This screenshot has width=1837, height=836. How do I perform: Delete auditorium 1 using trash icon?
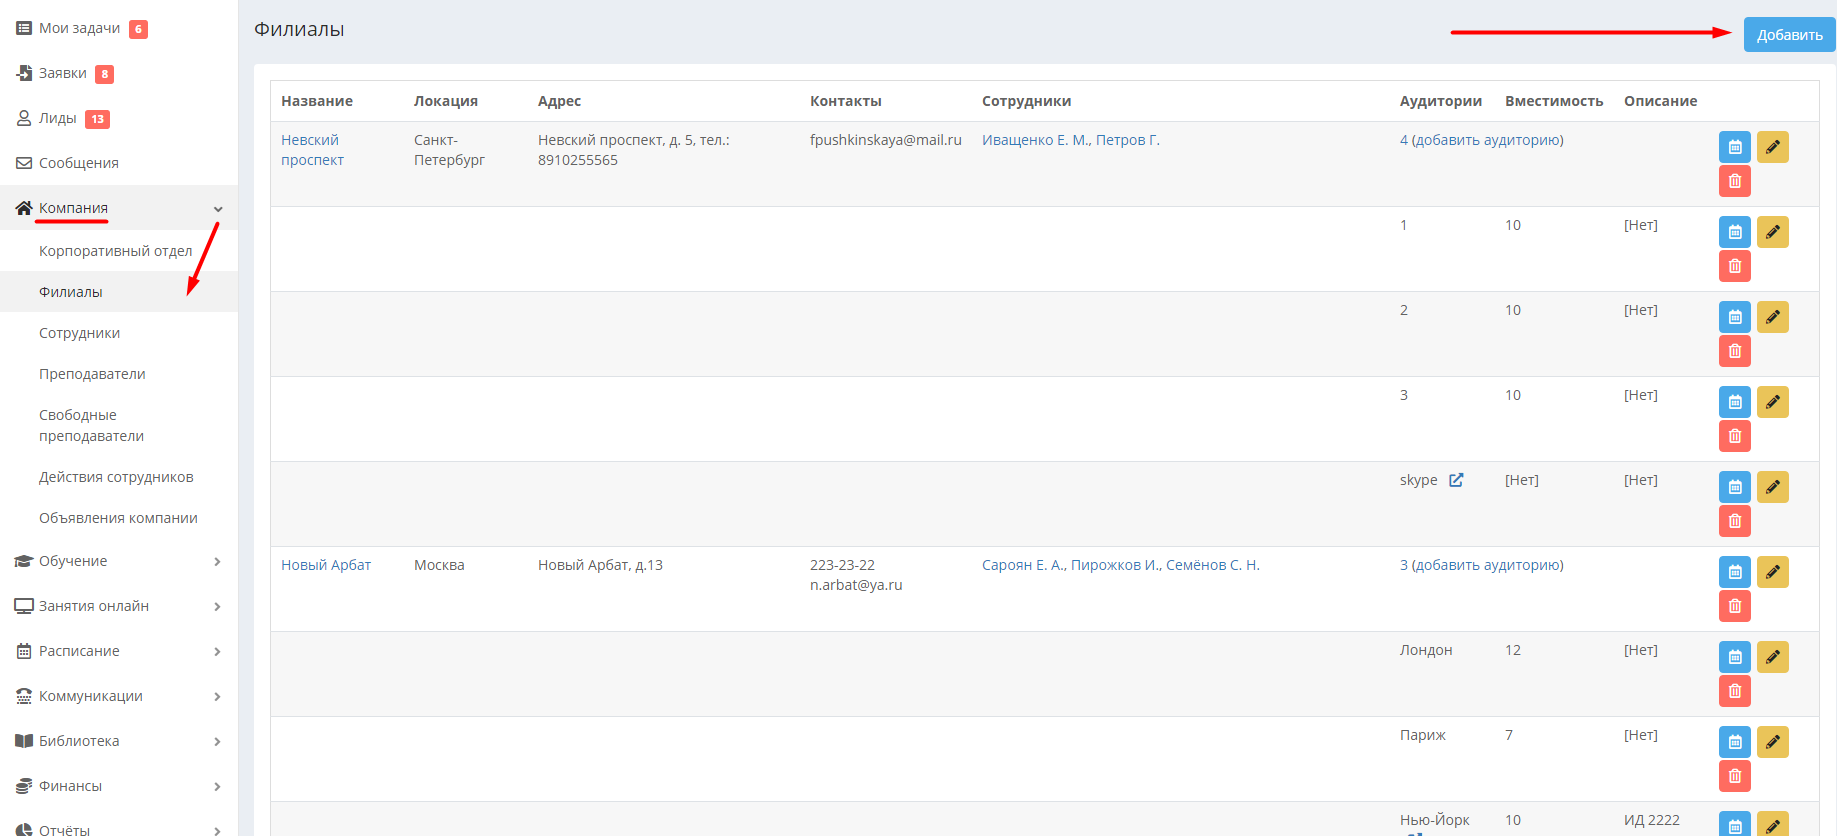coord(1735,266)
